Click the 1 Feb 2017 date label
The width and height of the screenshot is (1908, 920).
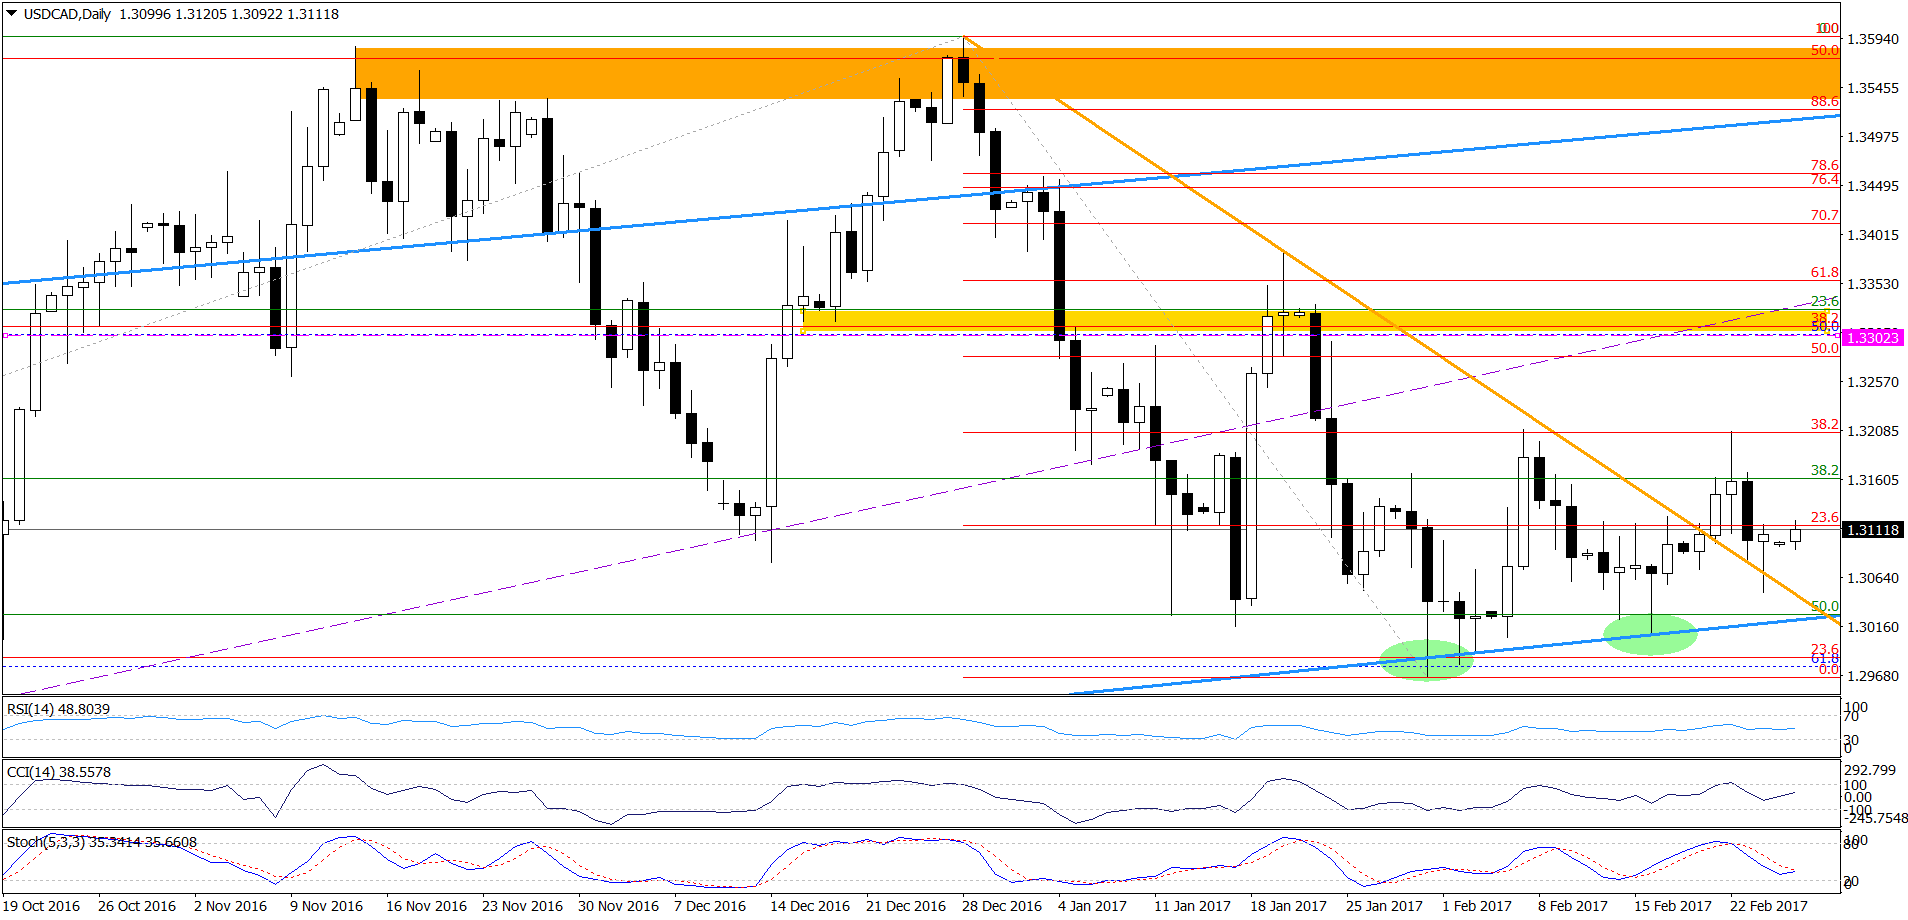point(1477,906)
